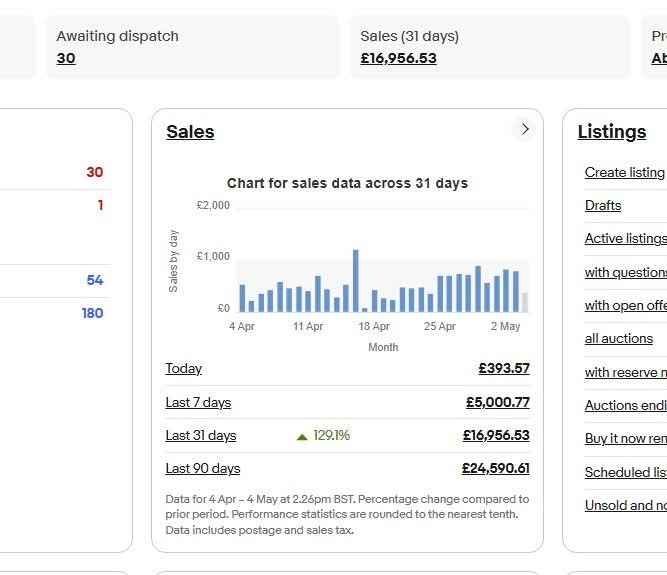
Task: Click the £2,000 axis value
Action: click(x=213, y=205)
